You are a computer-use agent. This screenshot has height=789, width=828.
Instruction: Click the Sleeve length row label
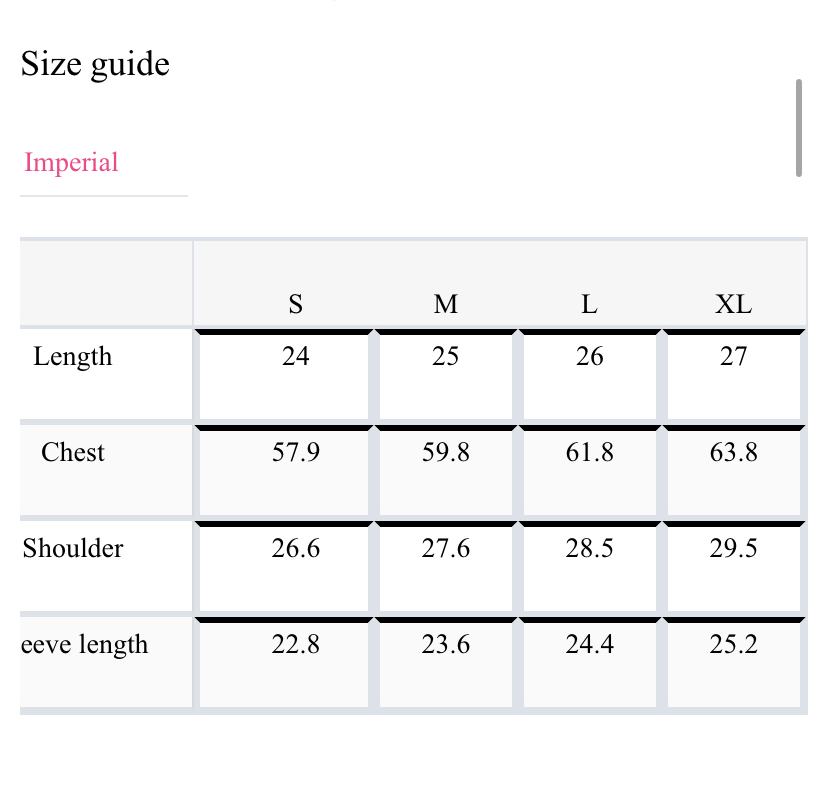click(x=84, y=644)
